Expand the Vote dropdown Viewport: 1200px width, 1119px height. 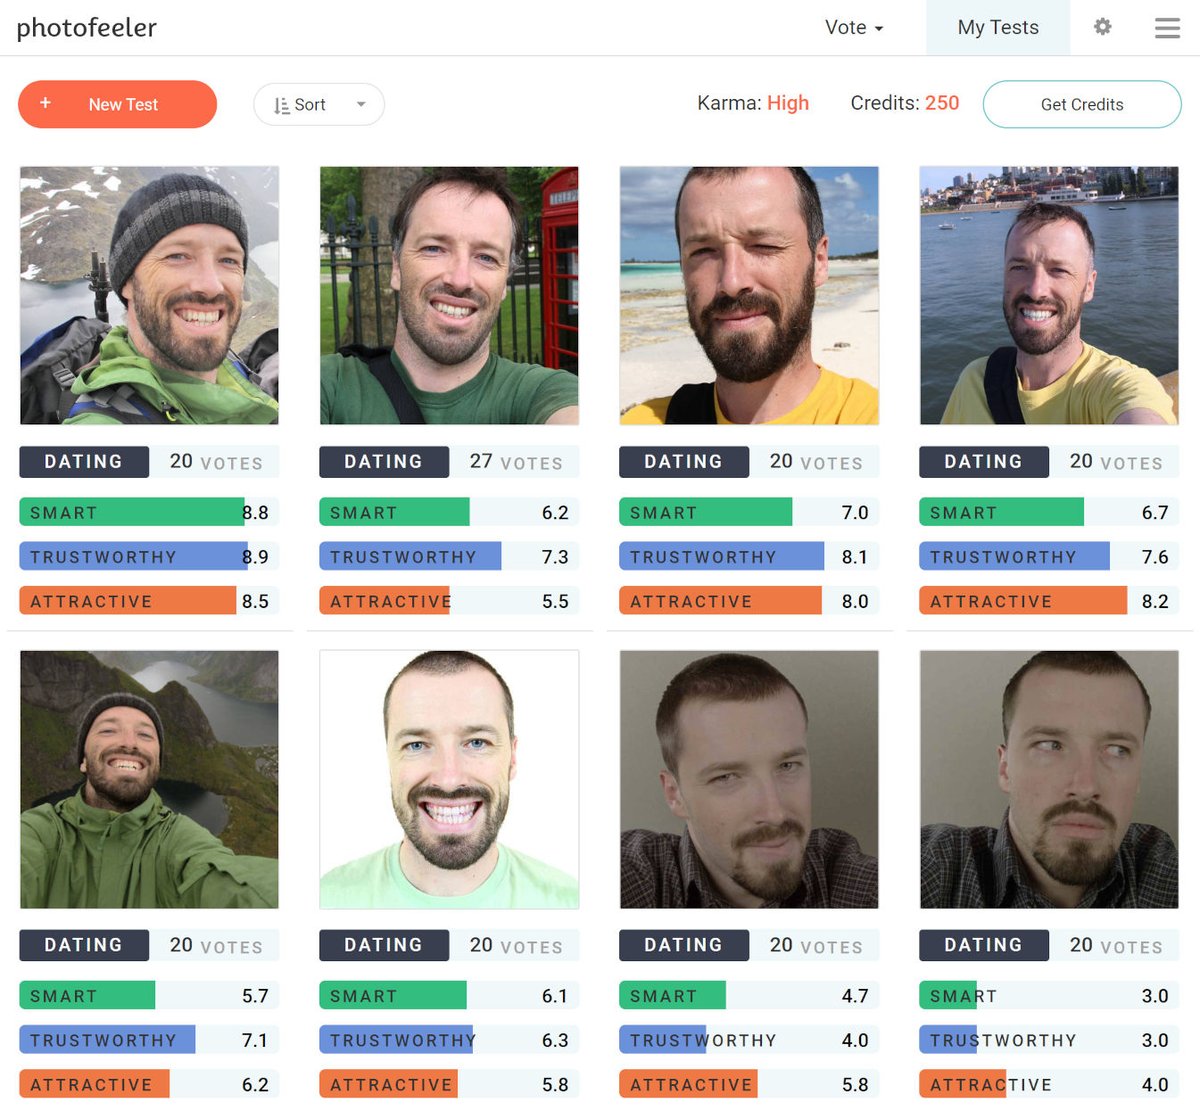pyautogui.click(x=853, y=28)
